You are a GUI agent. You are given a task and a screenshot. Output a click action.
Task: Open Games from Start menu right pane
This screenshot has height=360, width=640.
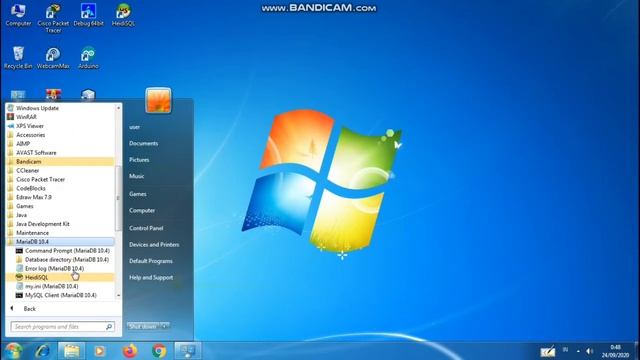(138, 194)
